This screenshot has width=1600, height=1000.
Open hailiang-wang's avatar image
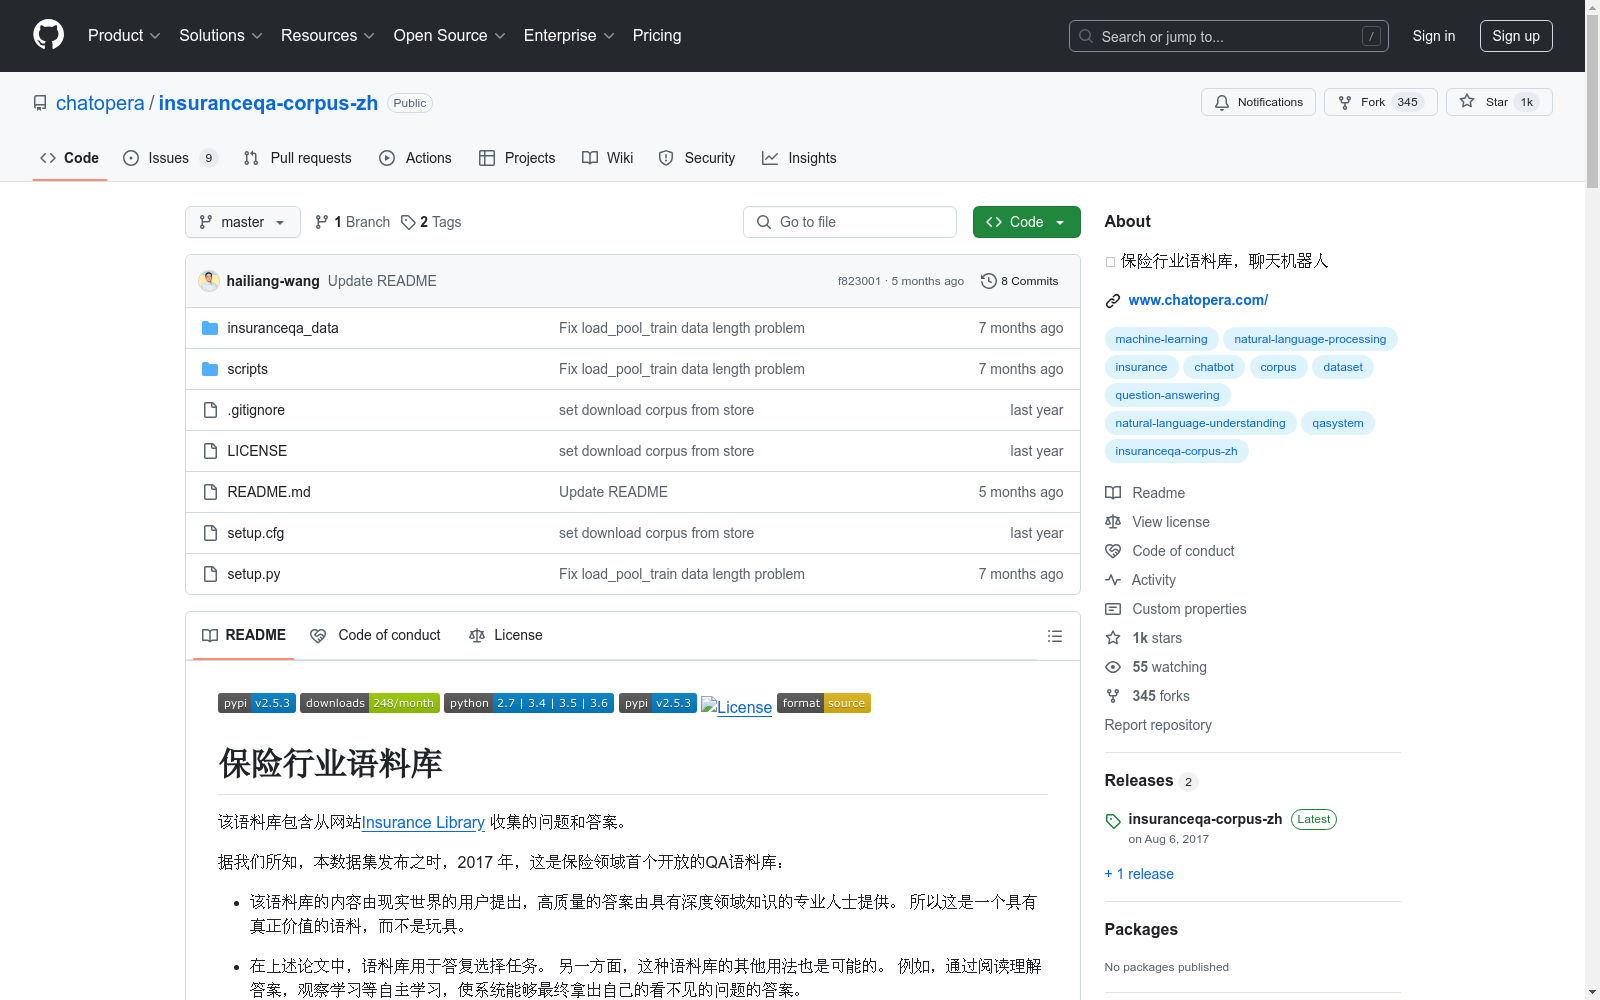(x=209, y=281)
